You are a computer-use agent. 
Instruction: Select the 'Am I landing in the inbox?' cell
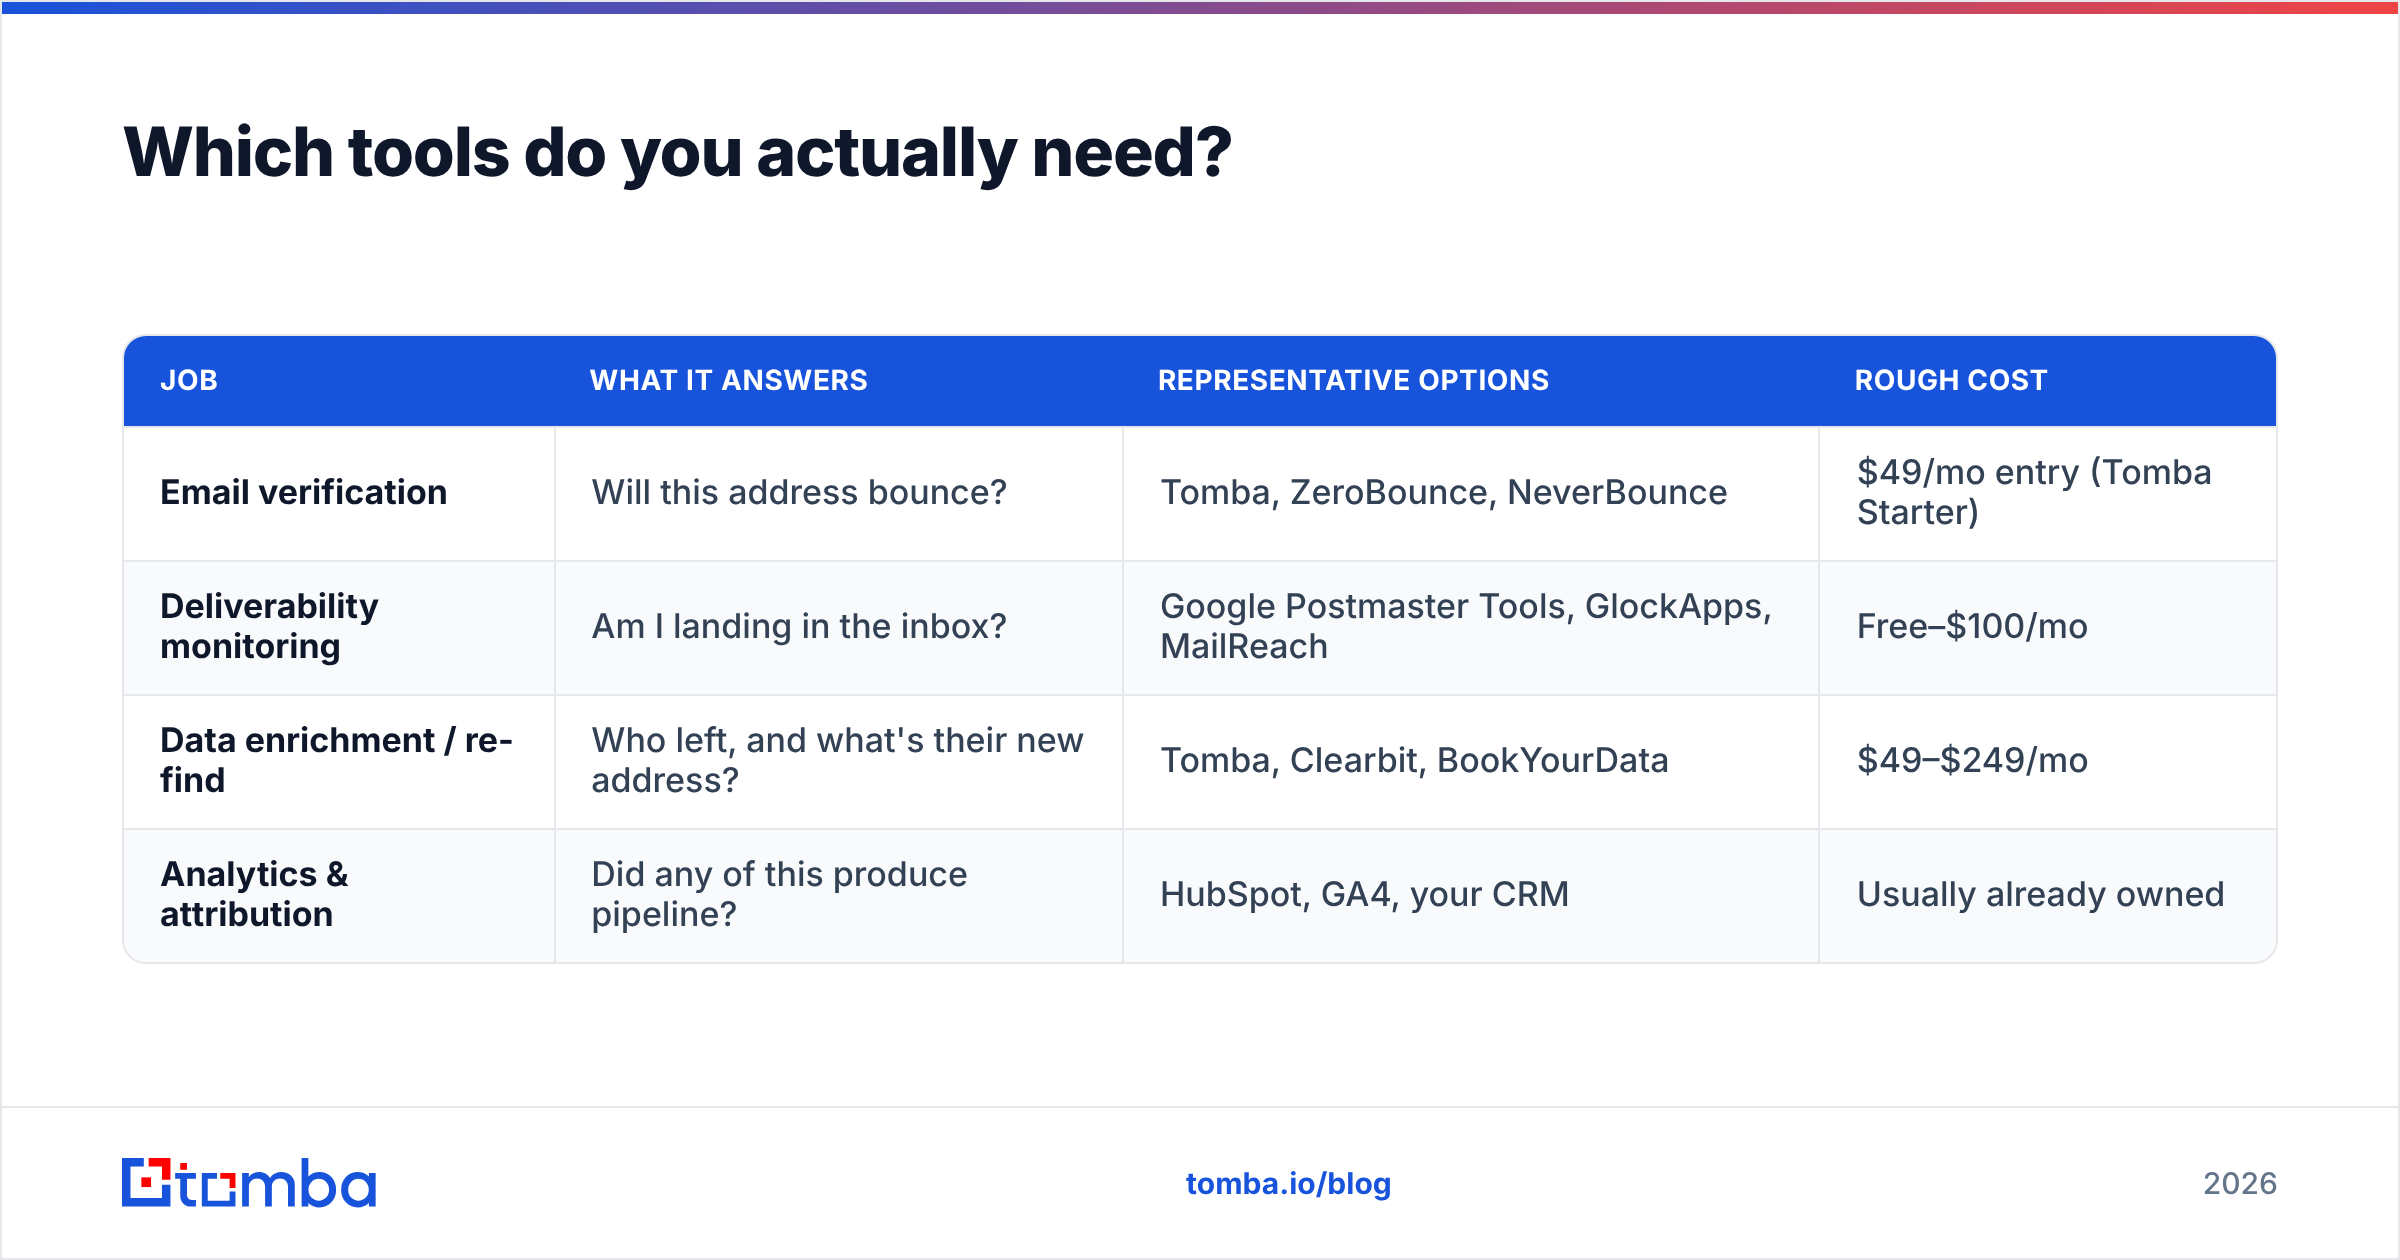839,627
